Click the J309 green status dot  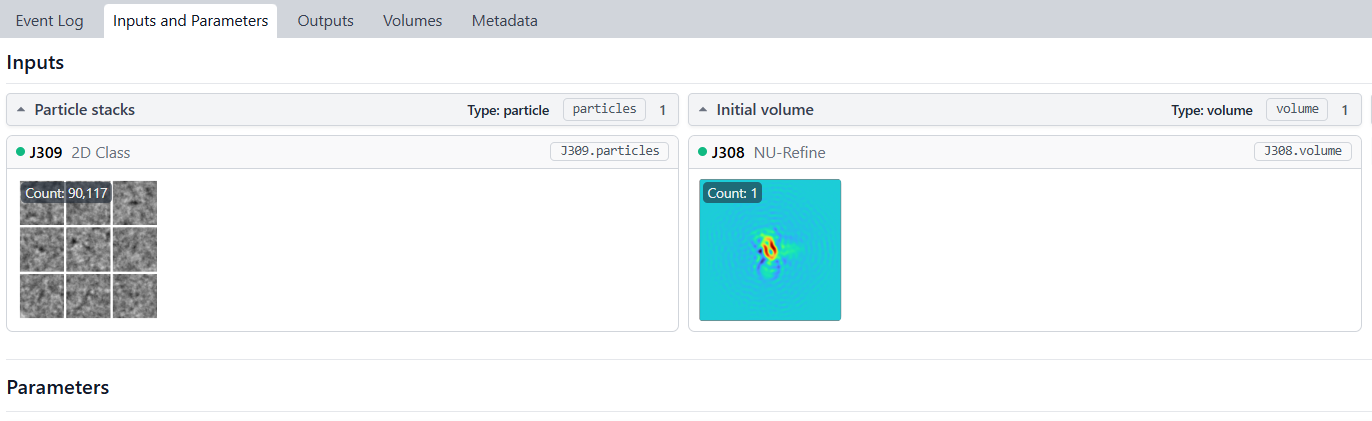[20, 152]
